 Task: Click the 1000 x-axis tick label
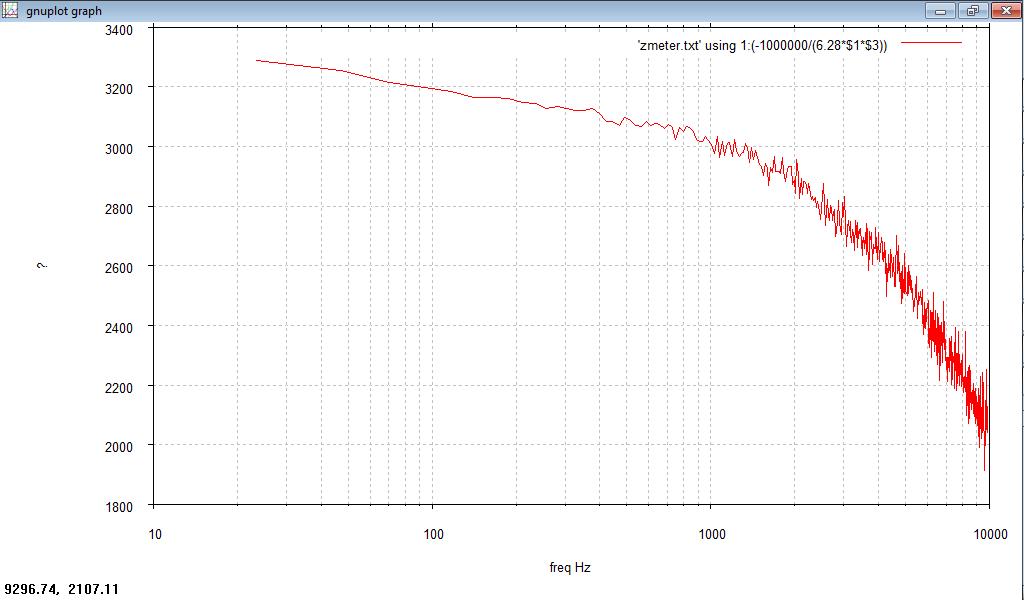tap(712, 535)
